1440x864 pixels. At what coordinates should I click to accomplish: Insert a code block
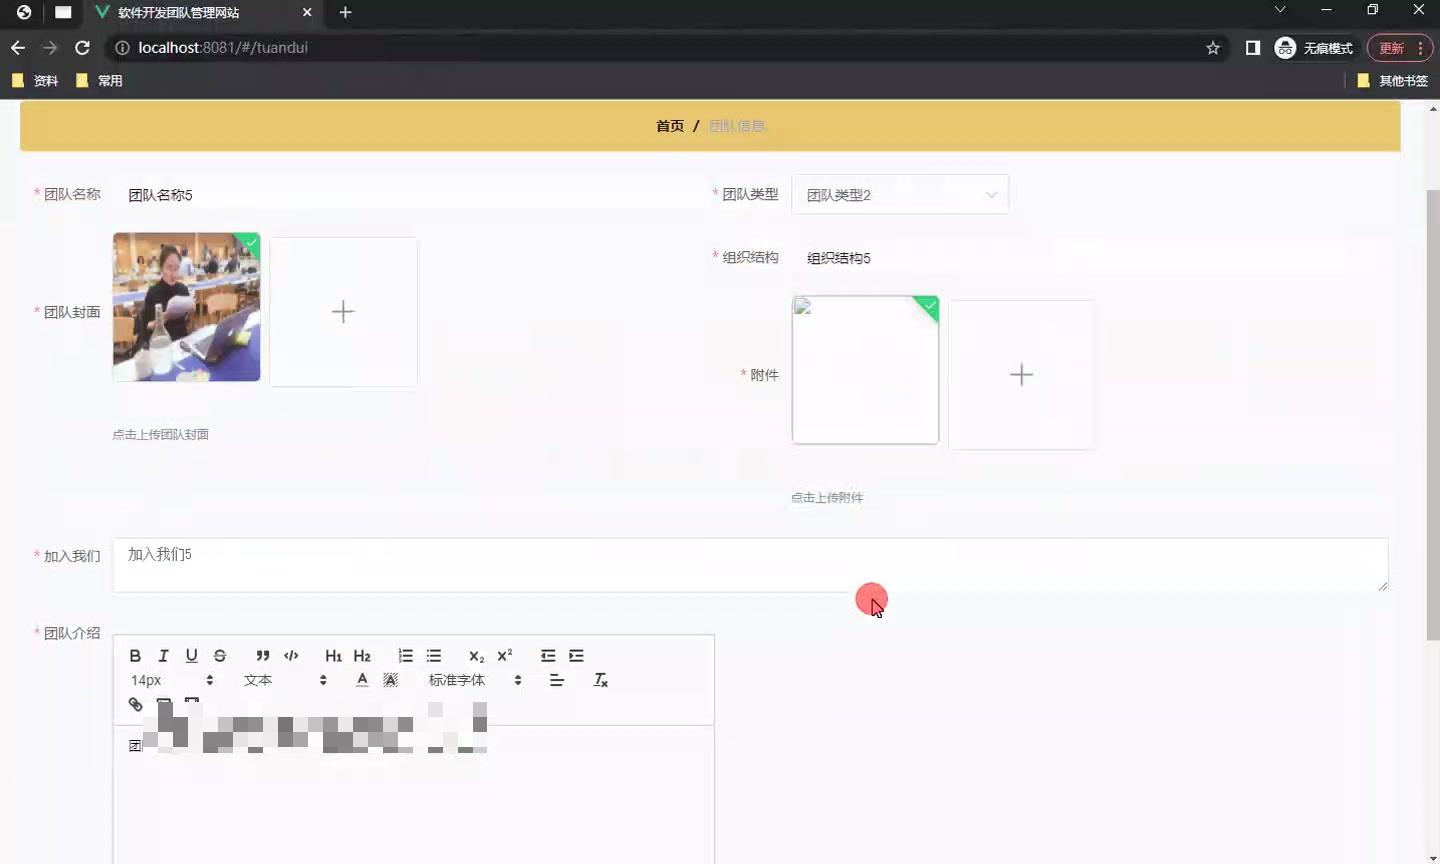(291, 656)
